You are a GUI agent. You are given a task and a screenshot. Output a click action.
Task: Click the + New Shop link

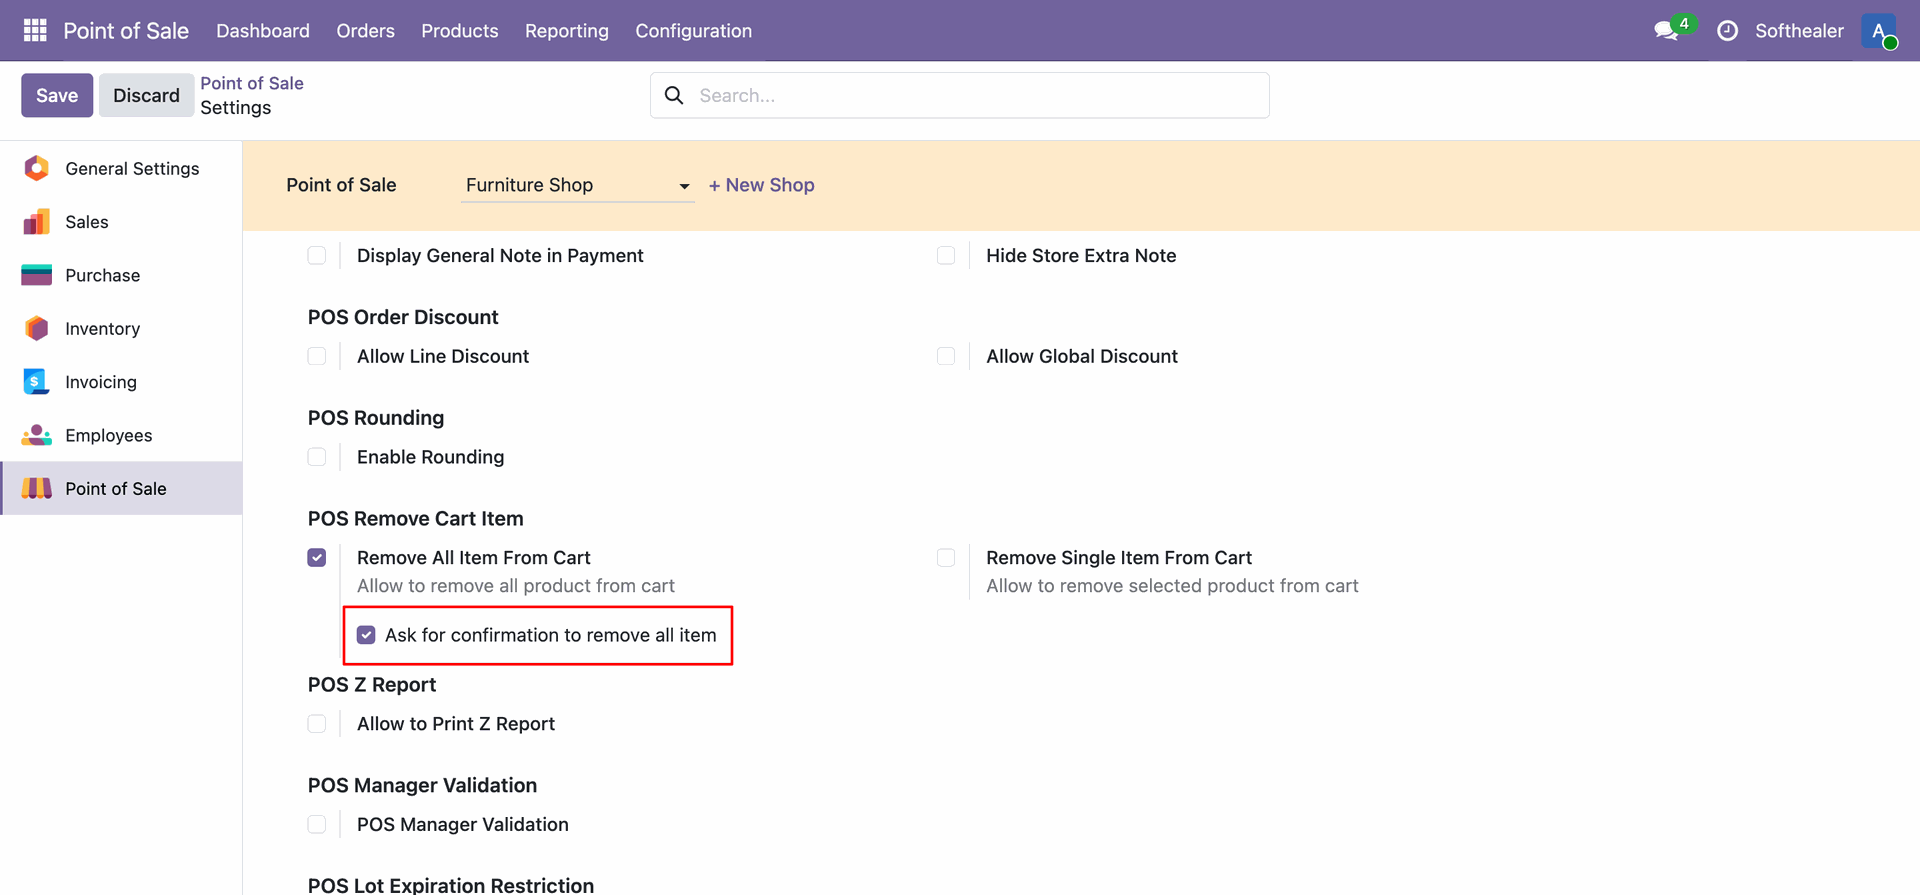(762, 185)
